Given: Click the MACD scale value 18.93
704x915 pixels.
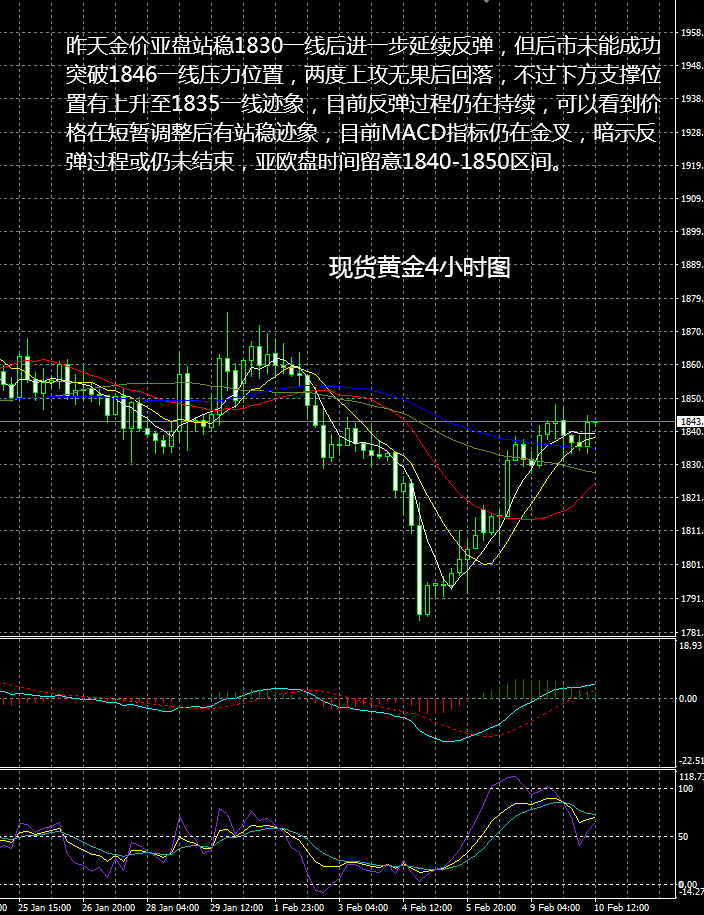Looking at the screenshot, I should click(x=691, y=645).
